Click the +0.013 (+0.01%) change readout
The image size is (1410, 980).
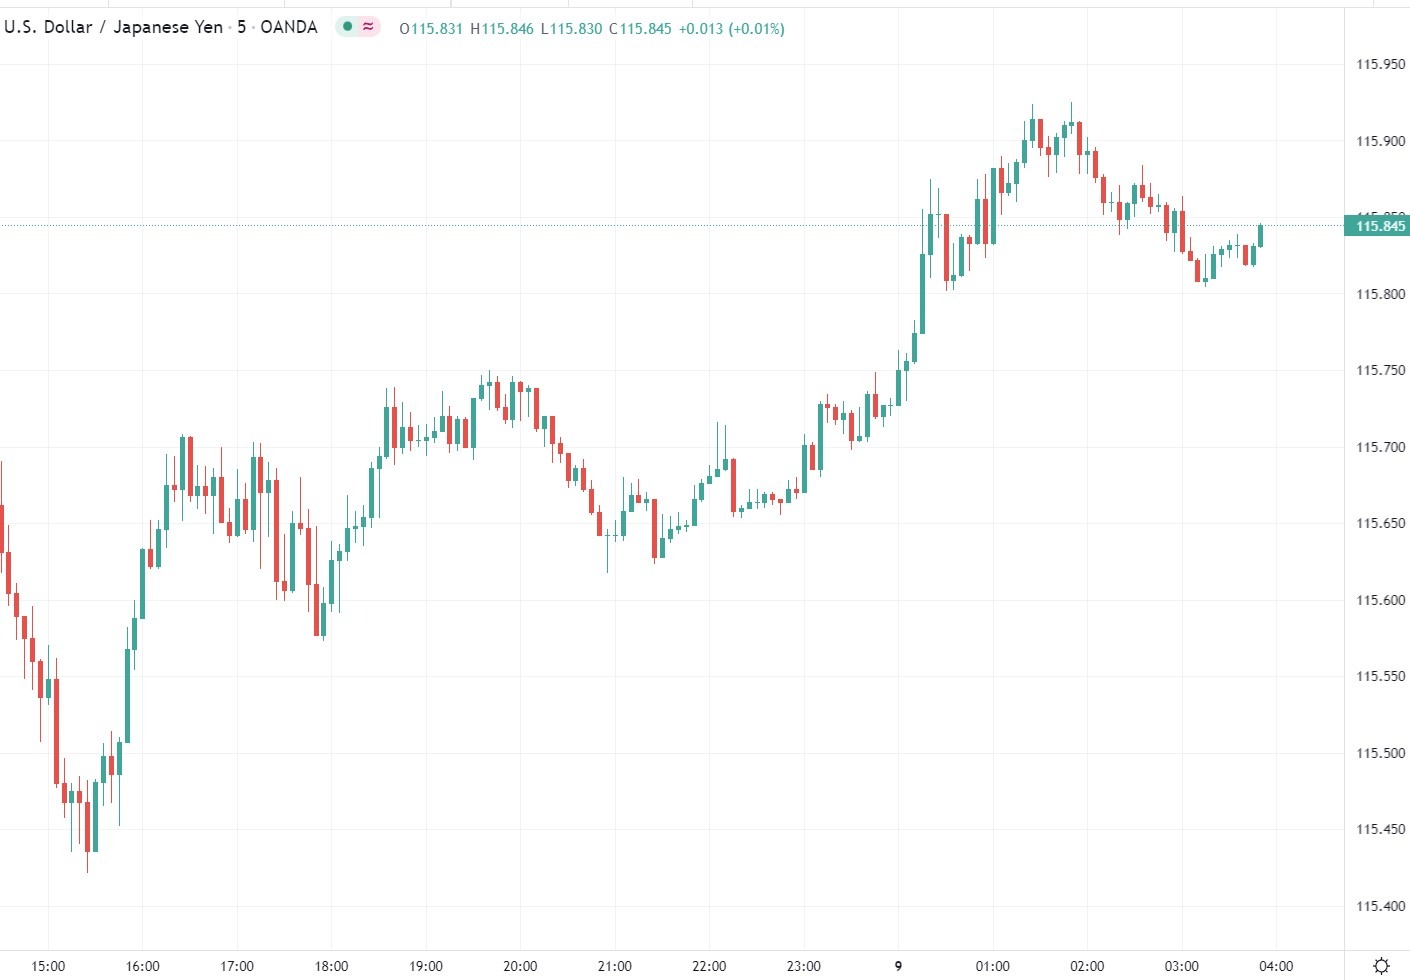click(731, 29)
